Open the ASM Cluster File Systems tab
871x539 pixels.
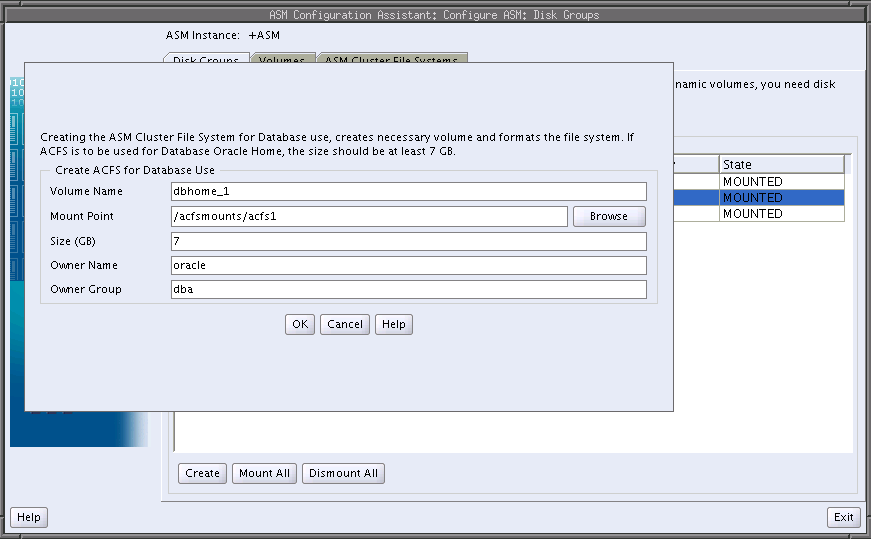[x=392, y=58]
